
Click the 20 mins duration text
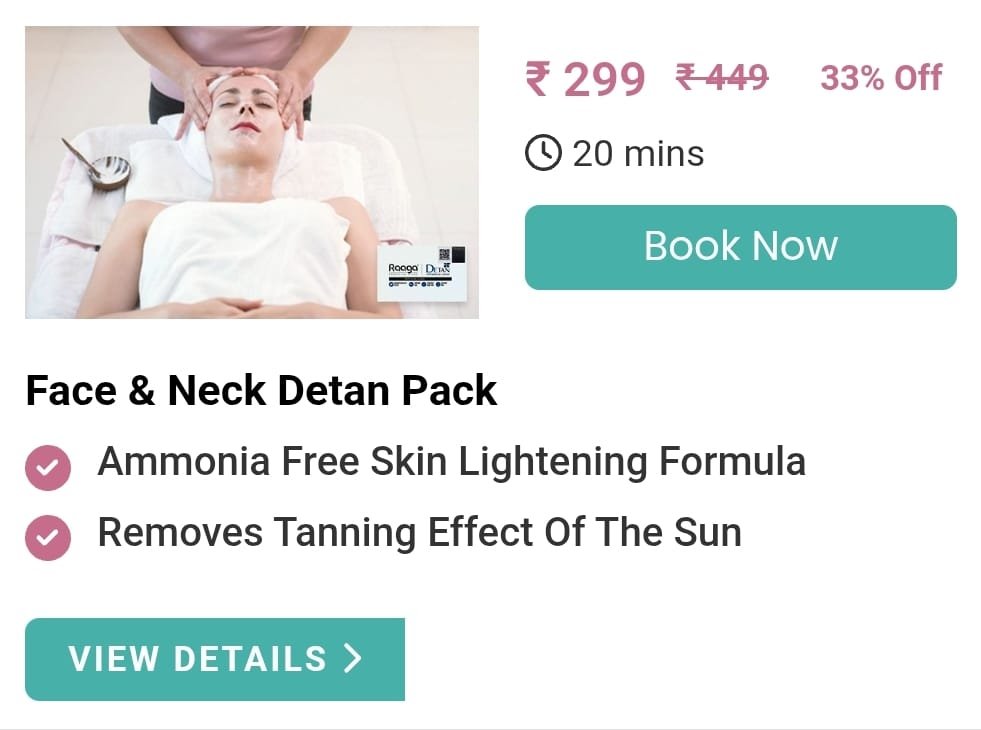coord(638,154)
